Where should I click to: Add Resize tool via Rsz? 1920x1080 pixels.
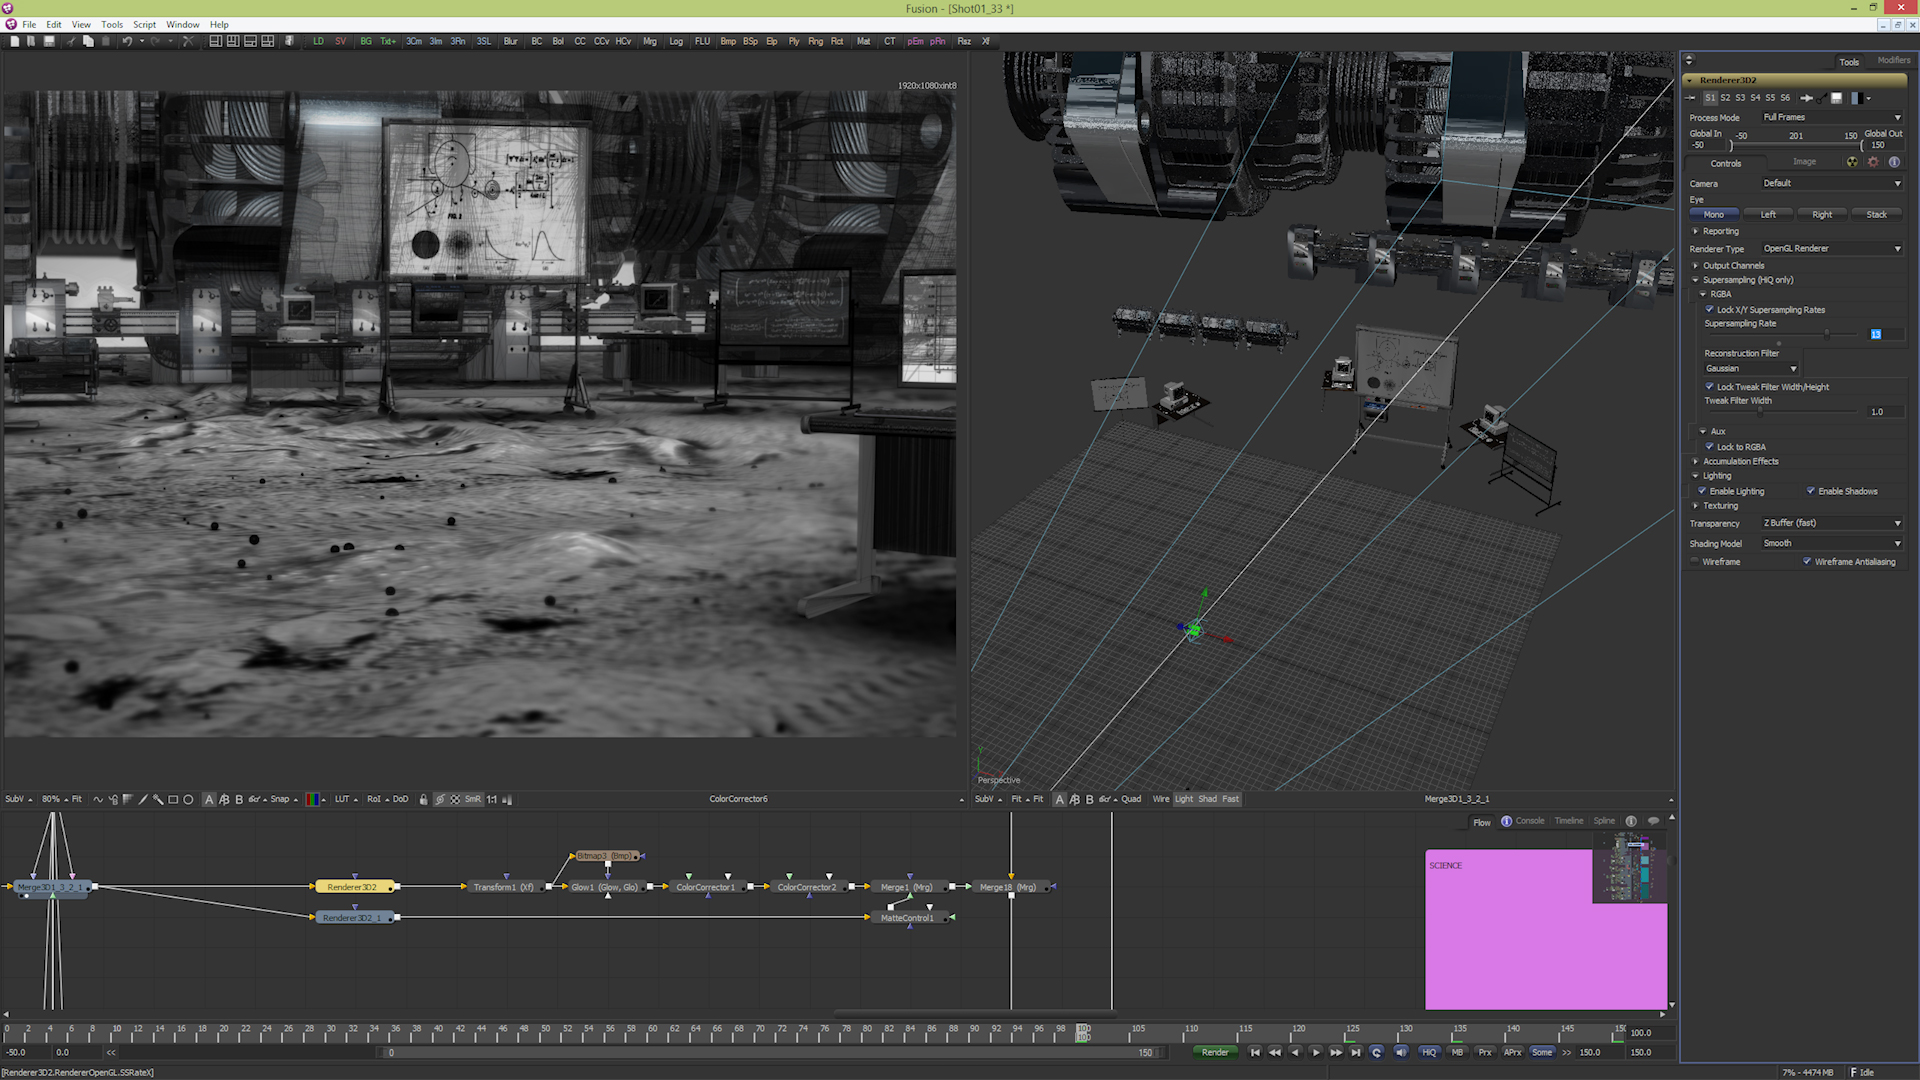[963, 41]
